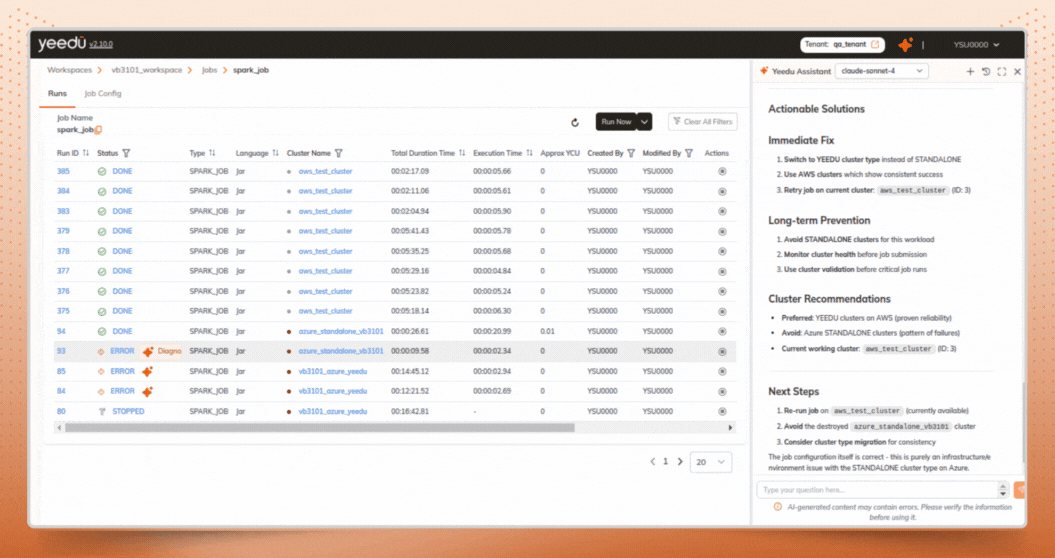
Task: Click the ERROR status of run 85
Action: (122, 372)
